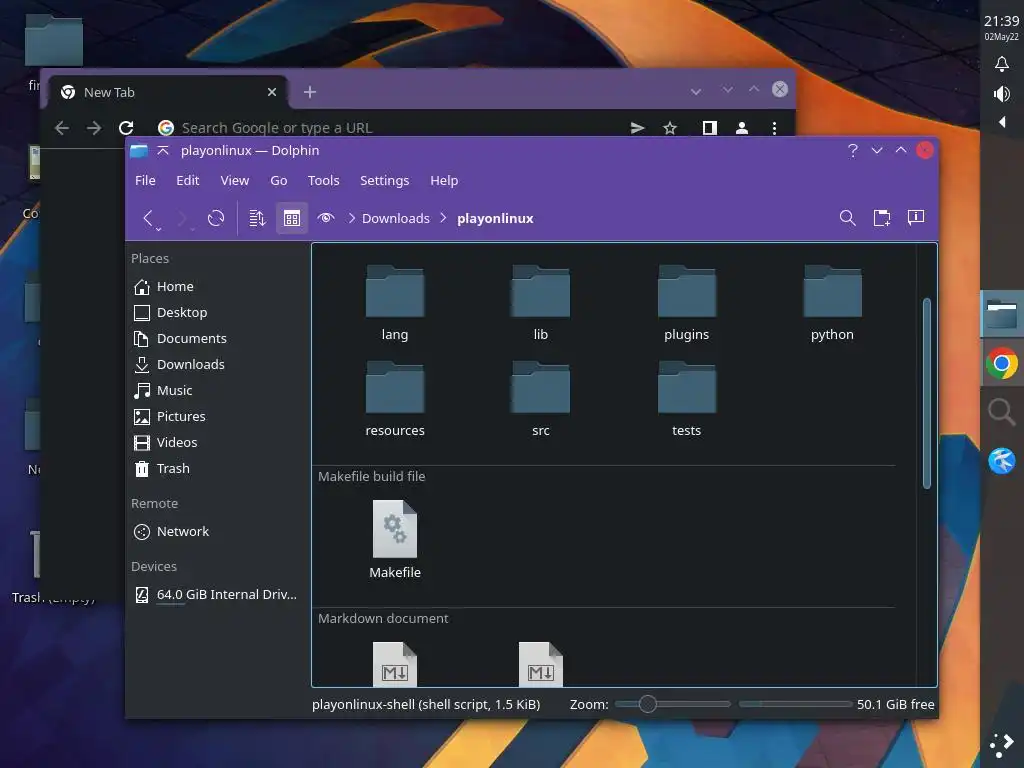Open Chrome side panel icon
This screenshot has width=1024, height=768.
709,128
